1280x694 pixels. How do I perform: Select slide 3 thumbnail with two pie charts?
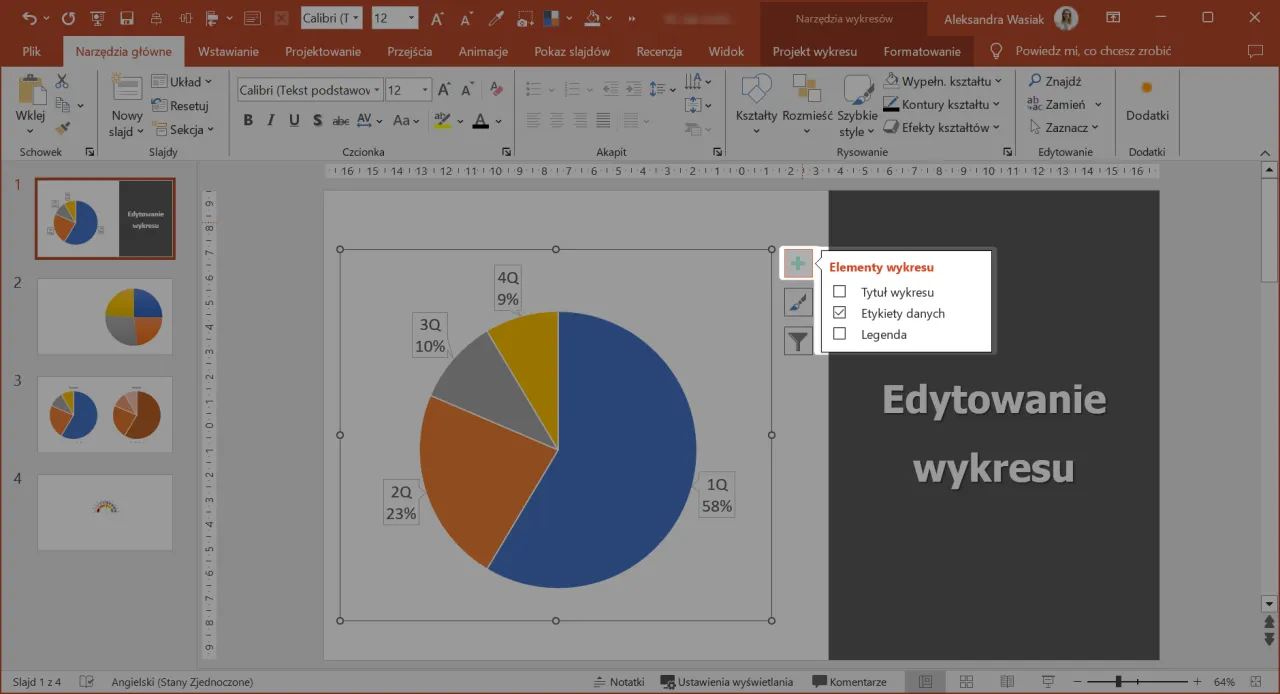[x=105, y=414]
